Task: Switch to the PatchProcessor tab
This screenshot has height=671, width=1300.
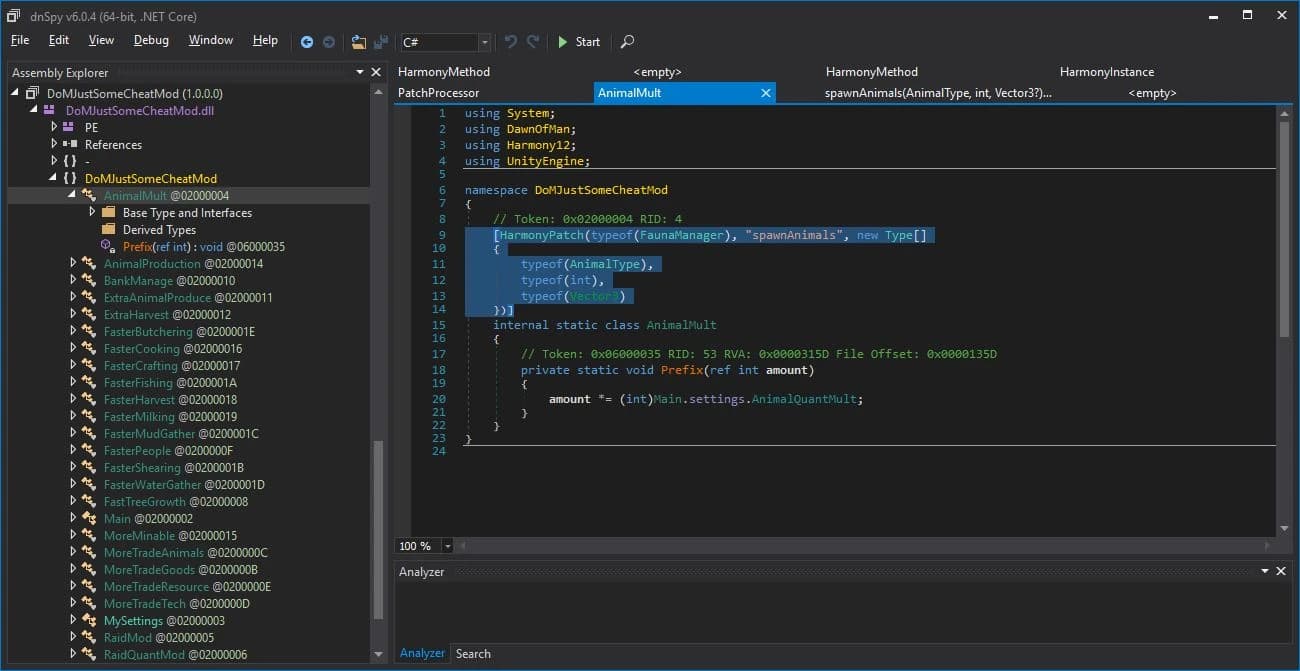Action: 438,93
